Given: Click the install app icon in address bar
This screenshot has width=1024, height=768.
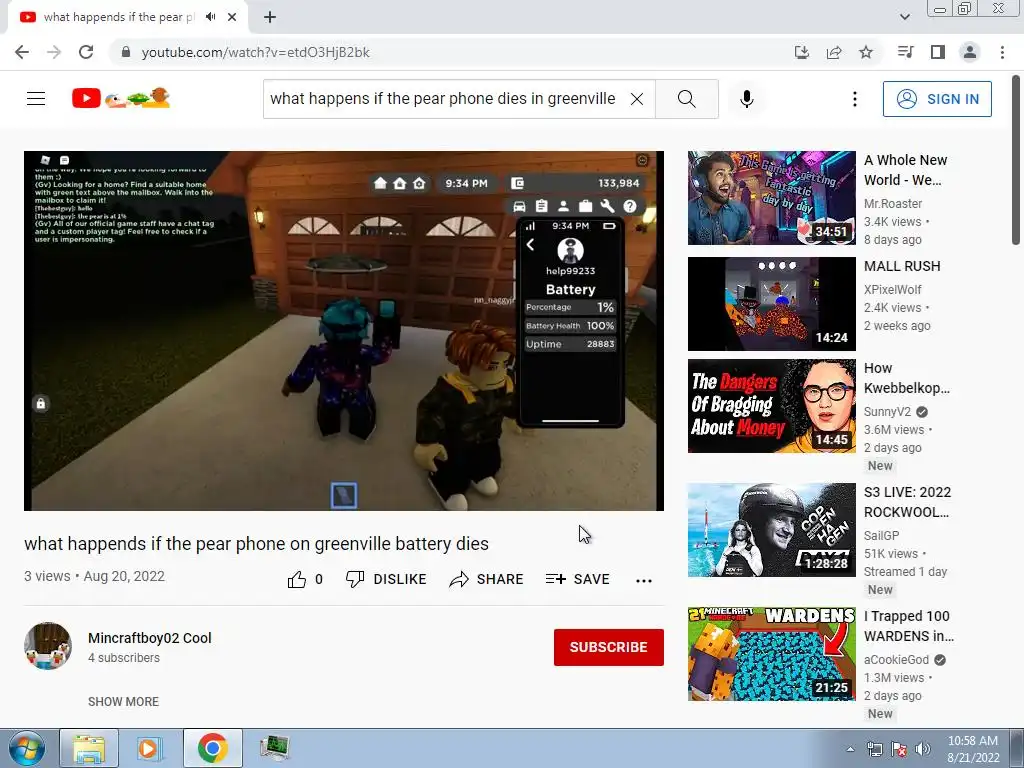Looking at the screenshot, I should coord(802,52).
